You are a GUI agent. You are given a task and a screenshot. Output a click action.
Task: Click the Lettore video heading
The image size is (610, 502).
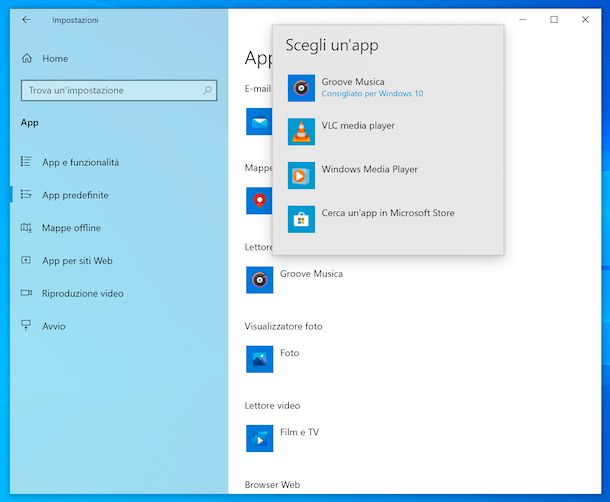(272, 405)
